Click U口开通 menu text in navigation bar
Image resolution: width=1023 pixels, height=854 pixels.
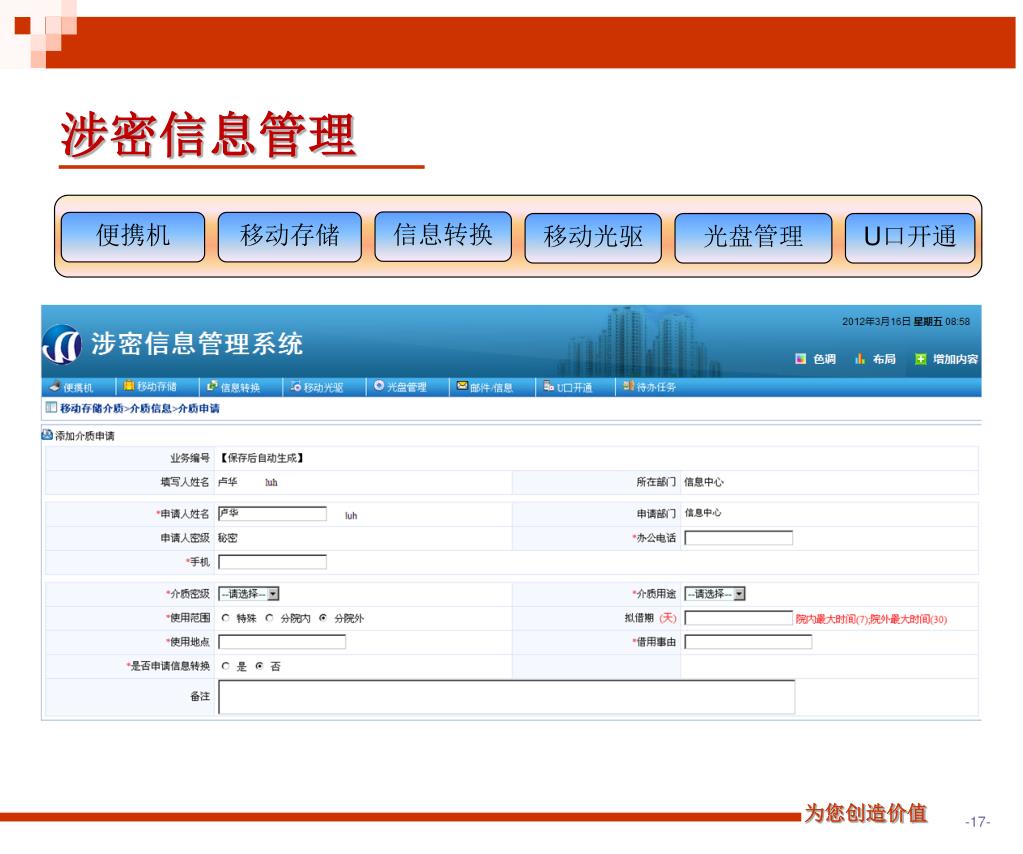[575, 388]
